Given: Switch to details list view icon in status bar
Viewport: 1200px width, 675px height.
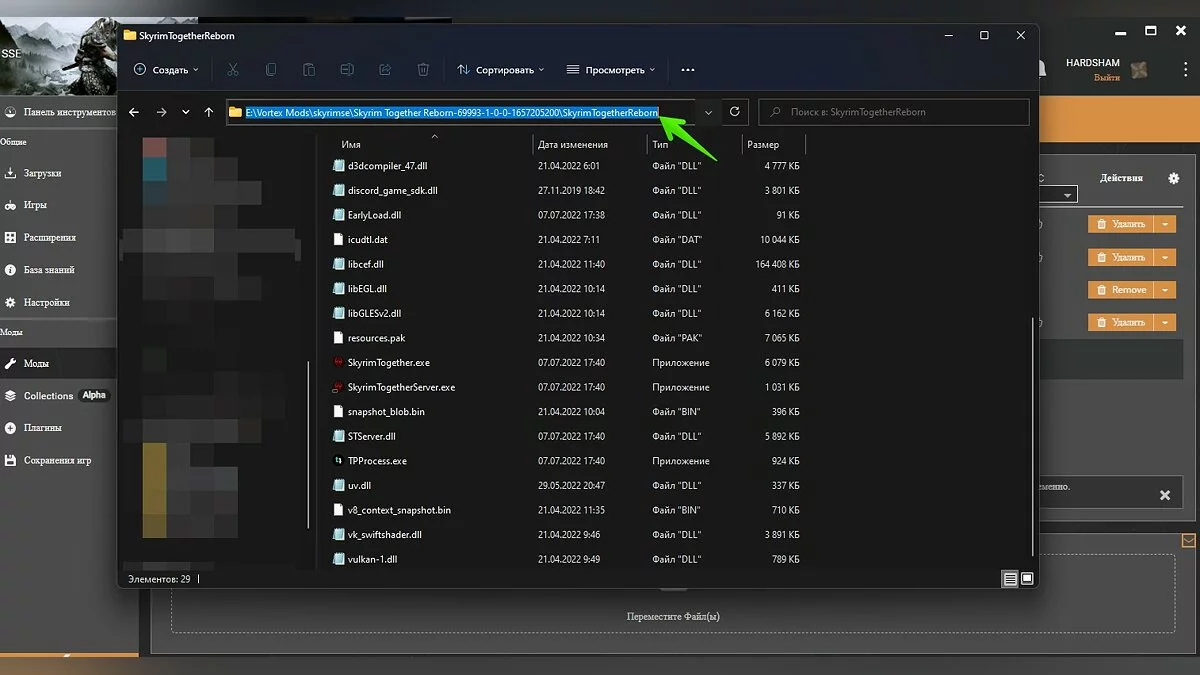Looking at the screenshot, I should (x=1010, y=579).
